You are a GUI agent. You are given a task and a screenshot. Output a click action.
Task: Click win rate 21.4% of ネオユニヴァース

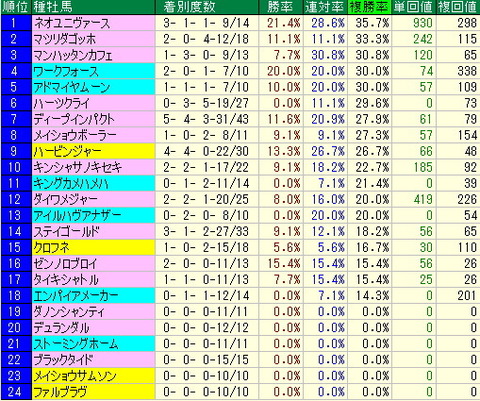284,23
